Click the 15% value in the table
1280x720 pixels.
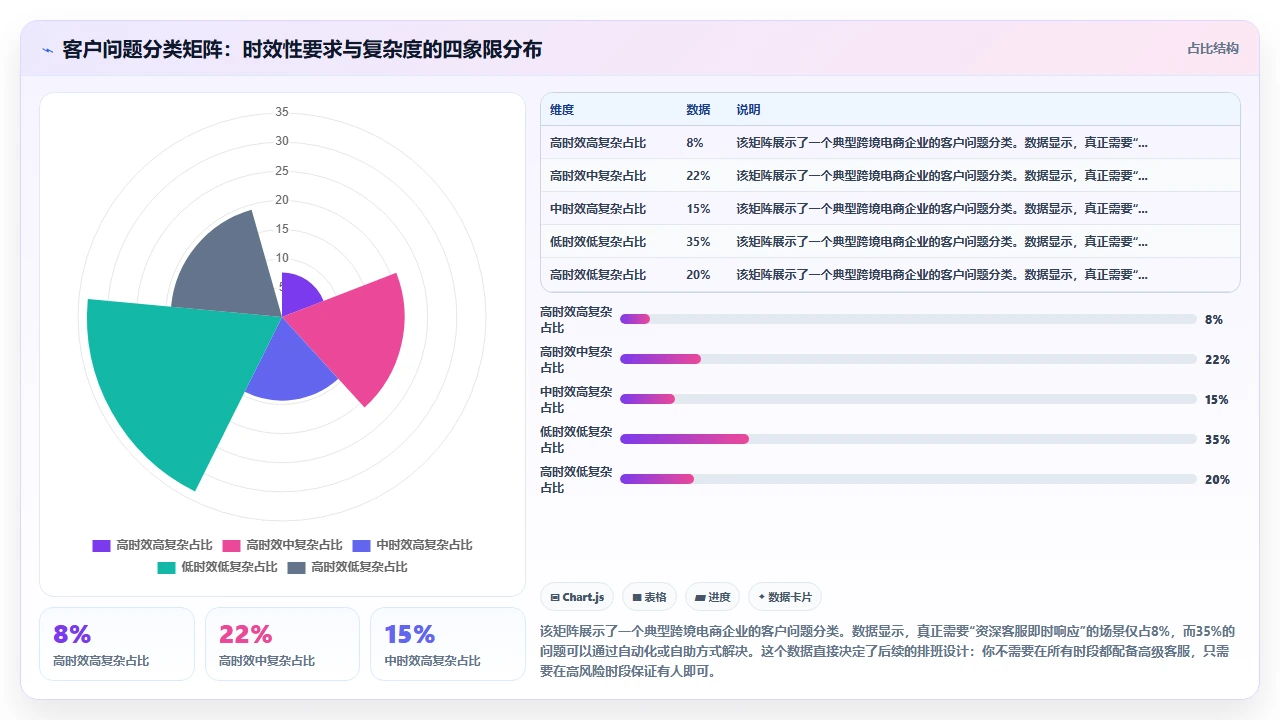[698, 209]
